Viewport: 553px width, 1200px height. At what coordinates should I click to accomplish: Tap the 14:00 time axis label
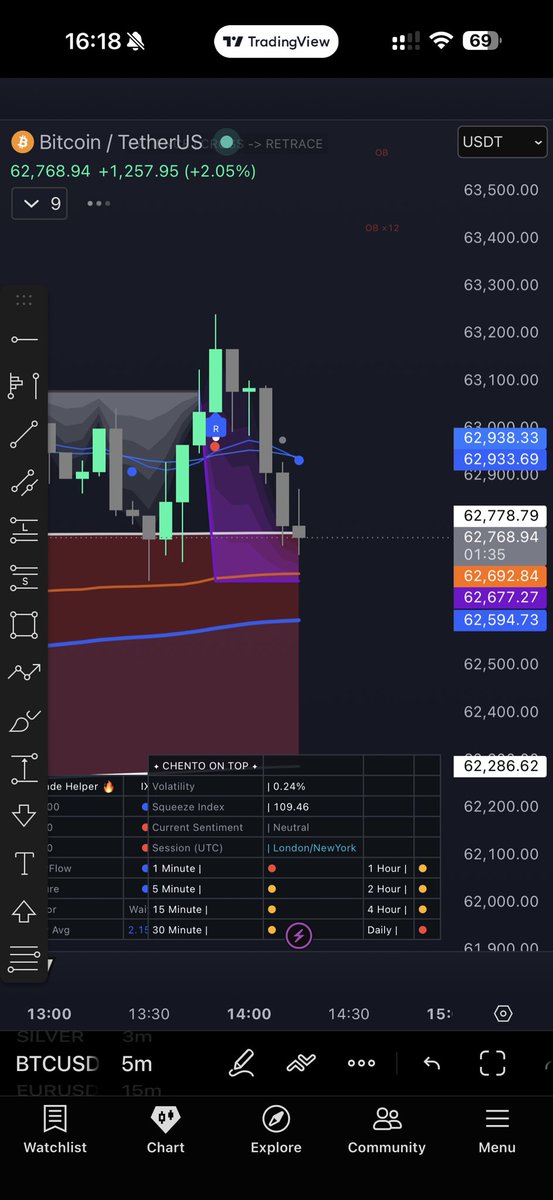point(249,1013)
